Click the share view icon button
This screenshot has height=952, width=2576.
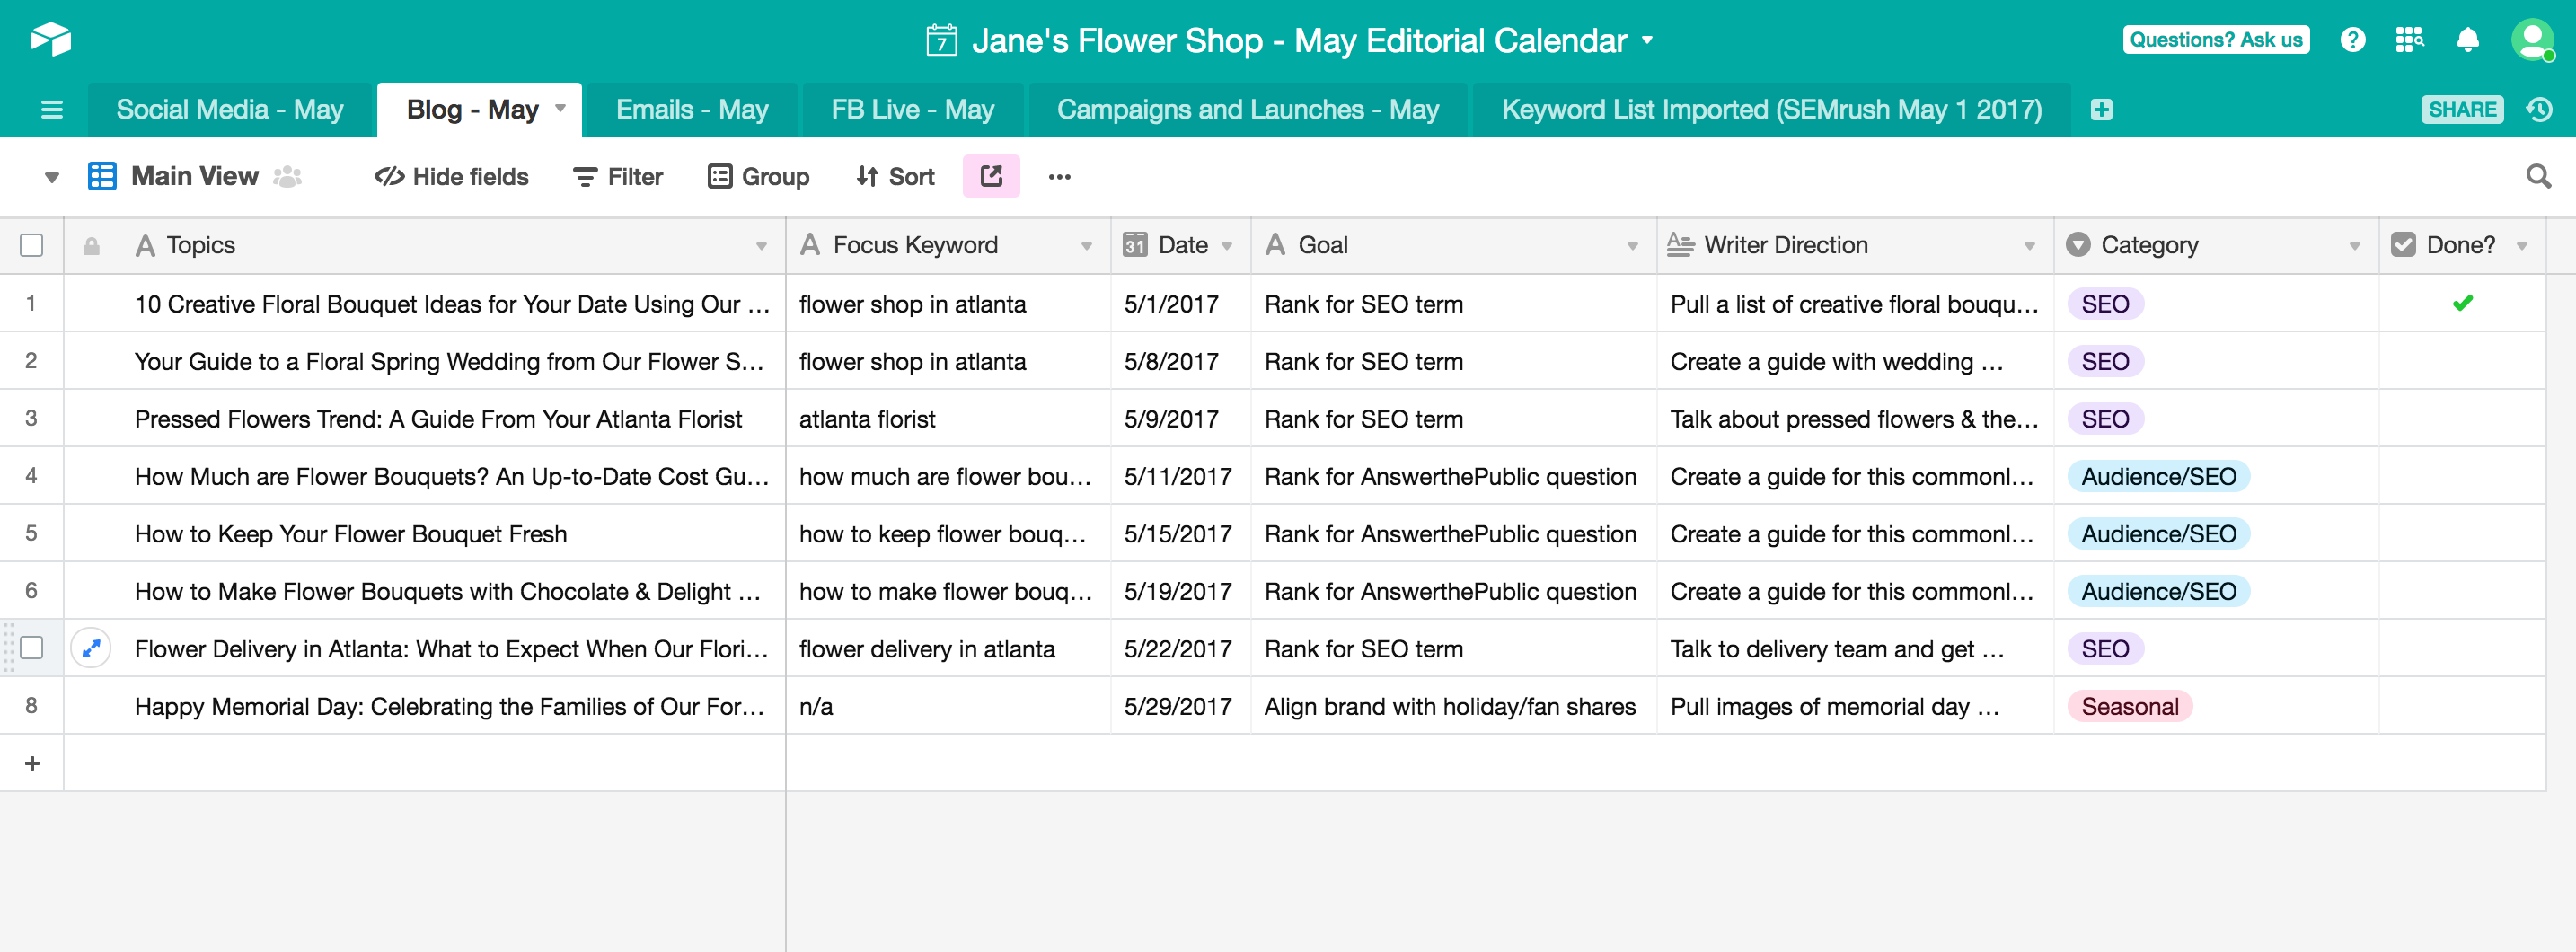[x=990, y=176]
